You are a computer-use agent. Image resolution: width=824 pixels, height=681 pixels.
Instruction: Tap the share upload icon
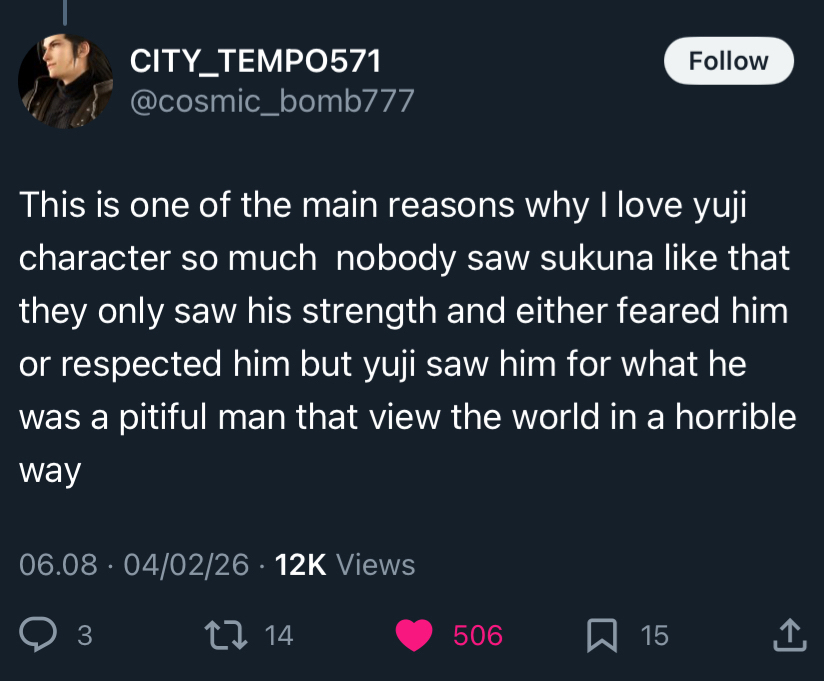click(789, 634)
